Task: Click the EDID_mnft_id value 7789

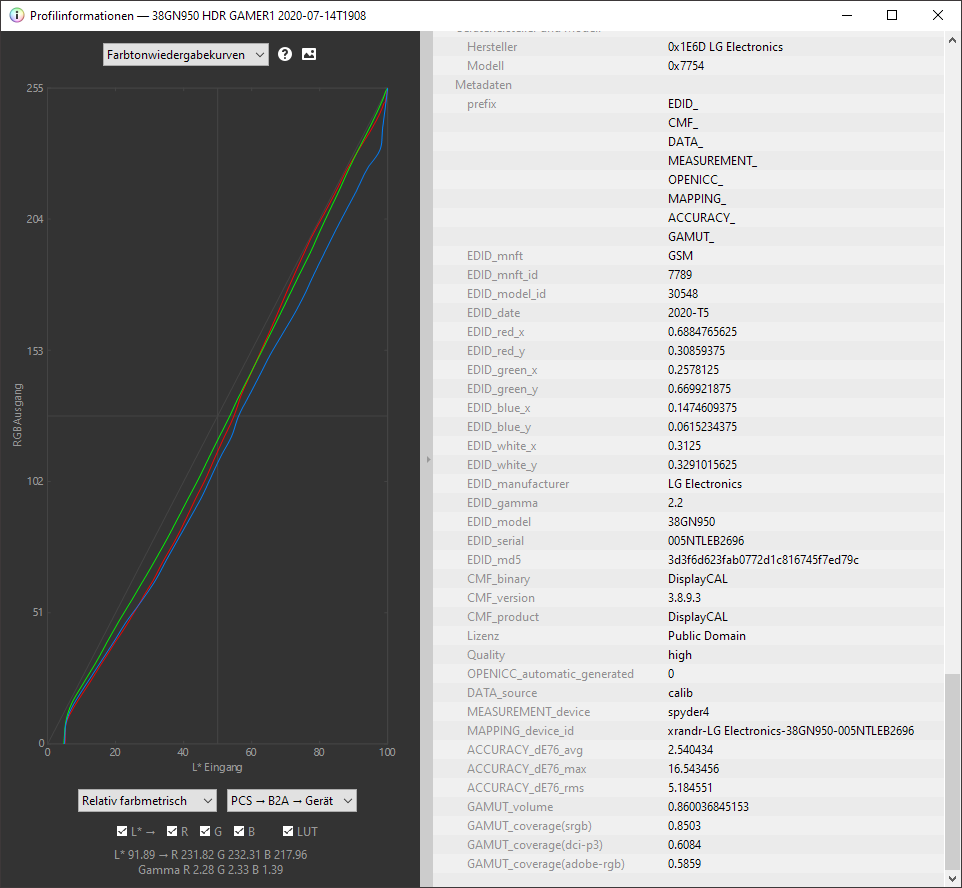Action: click(680, 275)
